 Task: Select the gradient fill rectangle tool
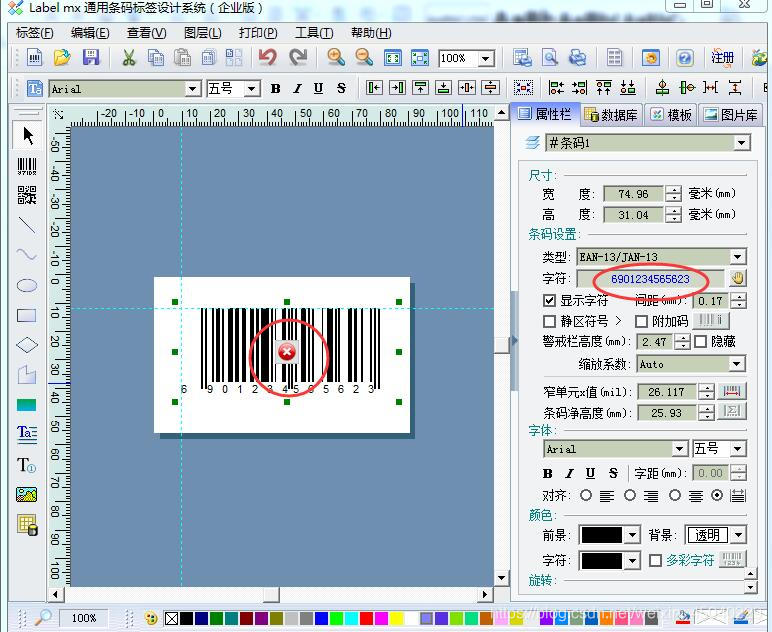click(x=27, y=405)
